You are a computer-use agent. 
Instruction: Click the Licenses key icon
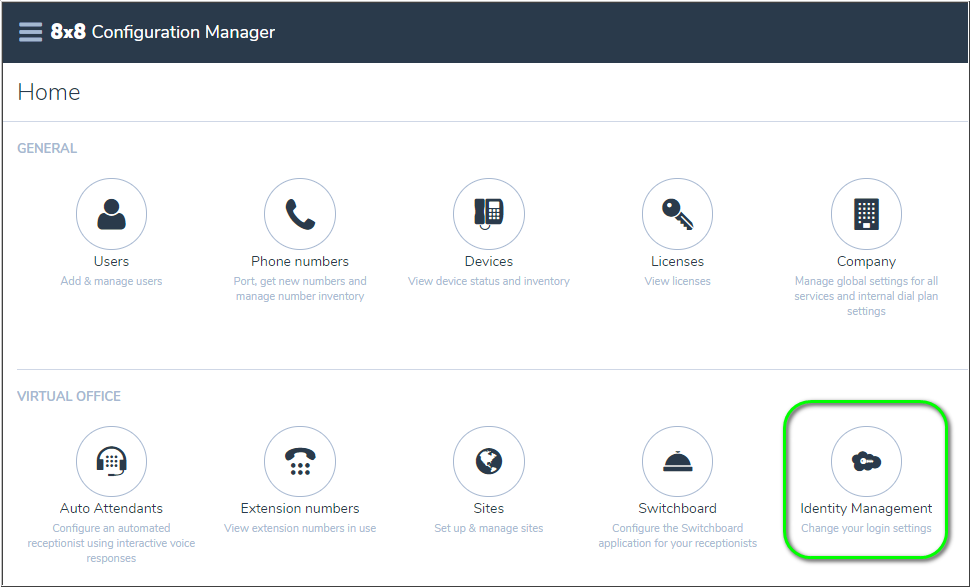click(677, 214)
